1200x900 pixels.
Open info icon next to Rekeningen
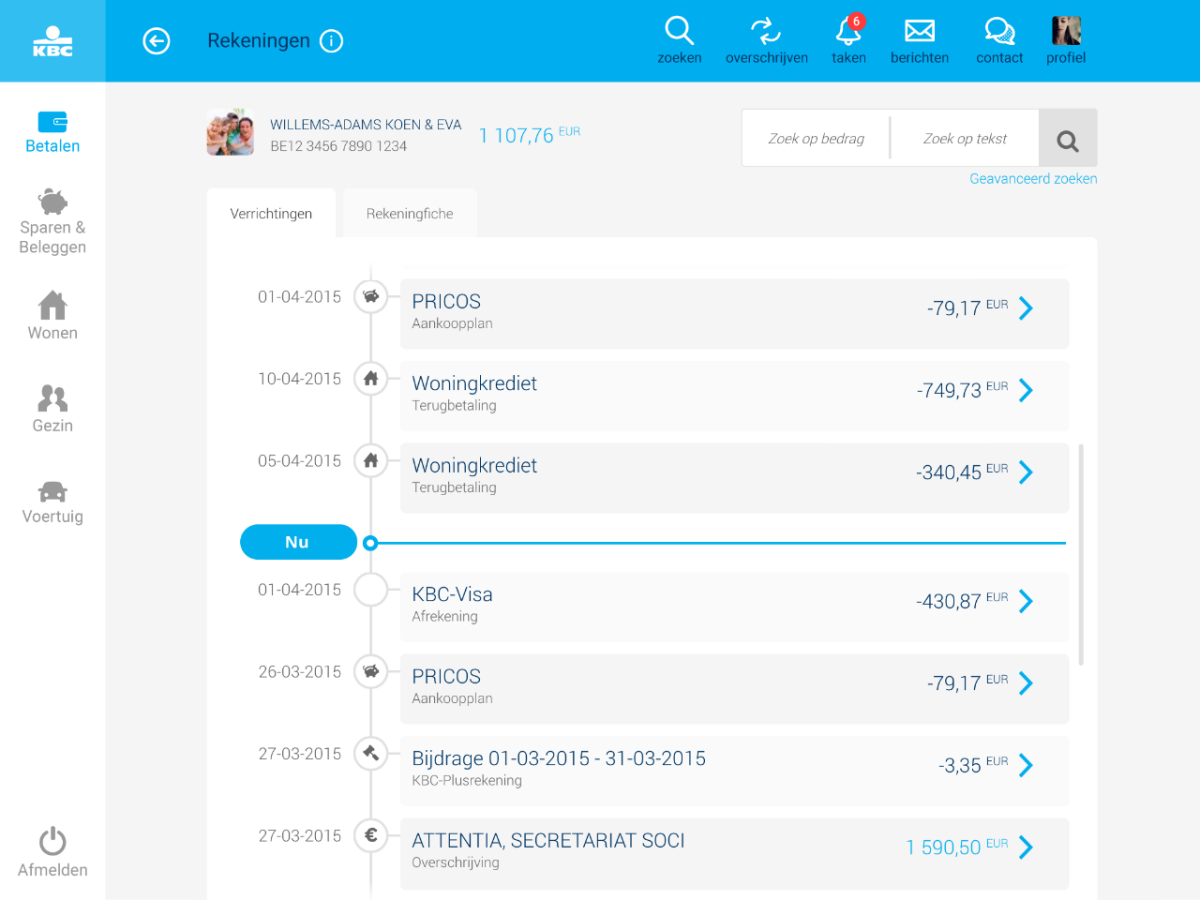tap(331, 41)
